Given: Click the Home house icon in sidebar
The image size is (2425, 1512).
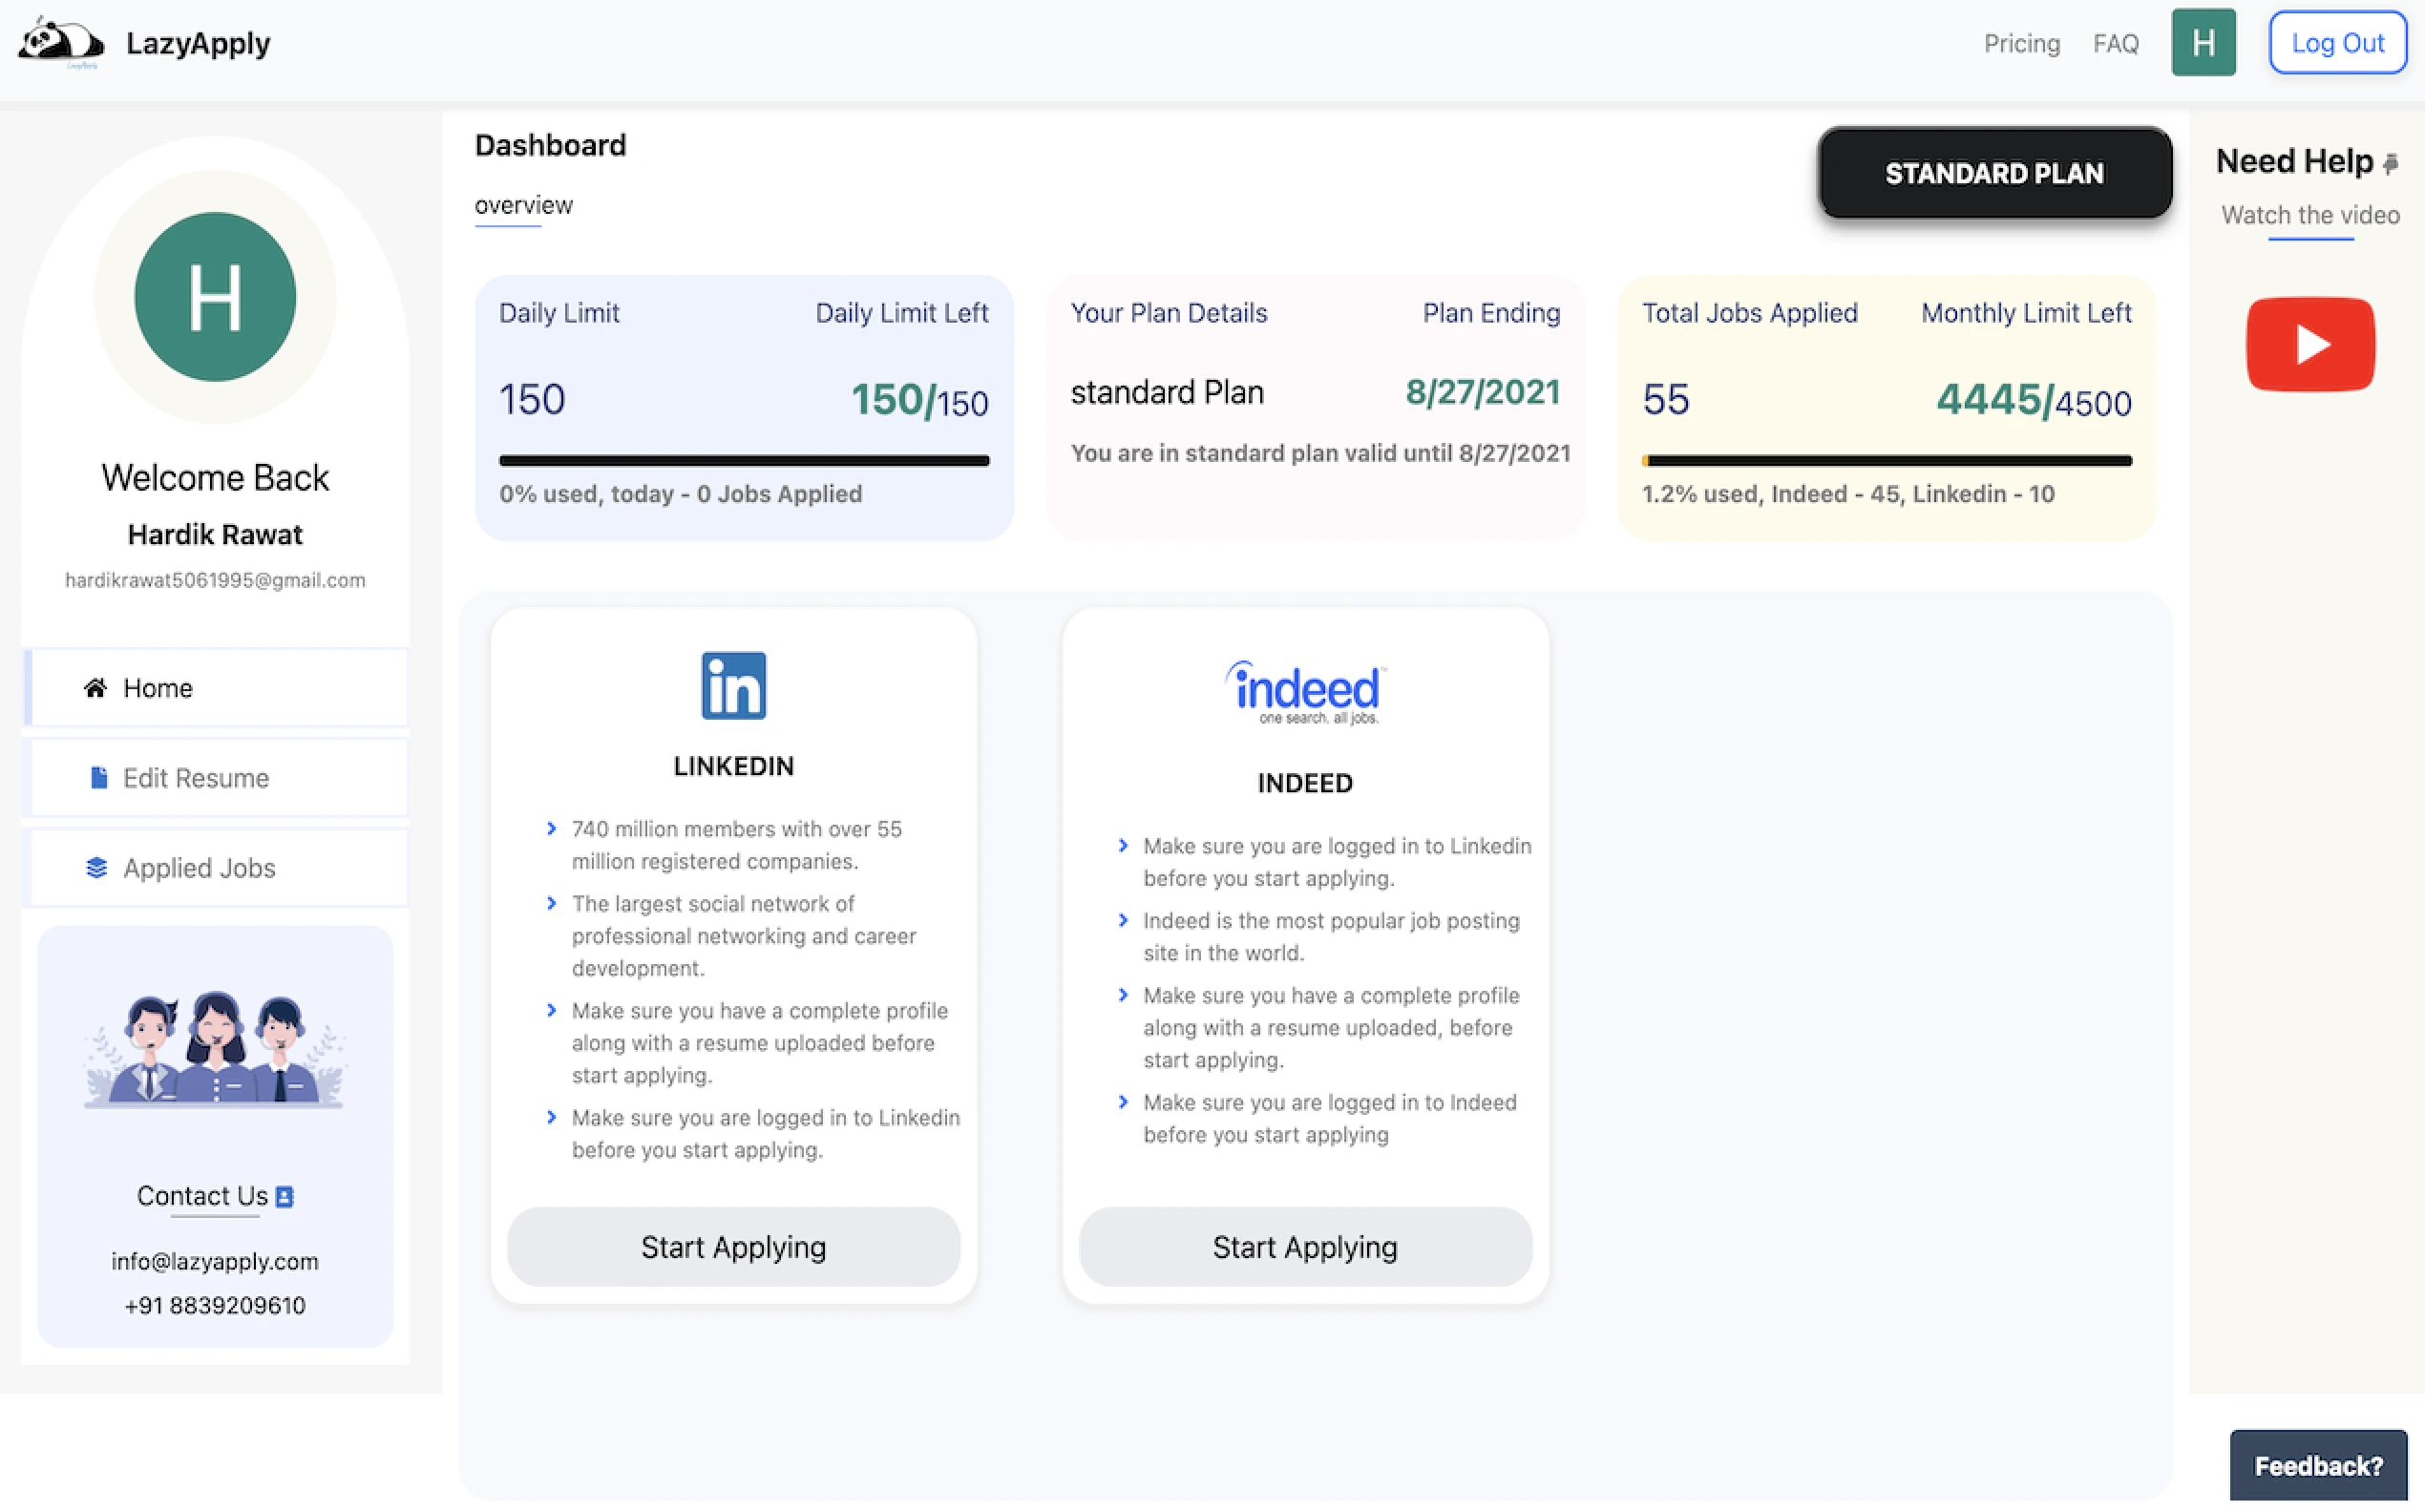Looking at the screenshot, I should (x=95, y=688).
